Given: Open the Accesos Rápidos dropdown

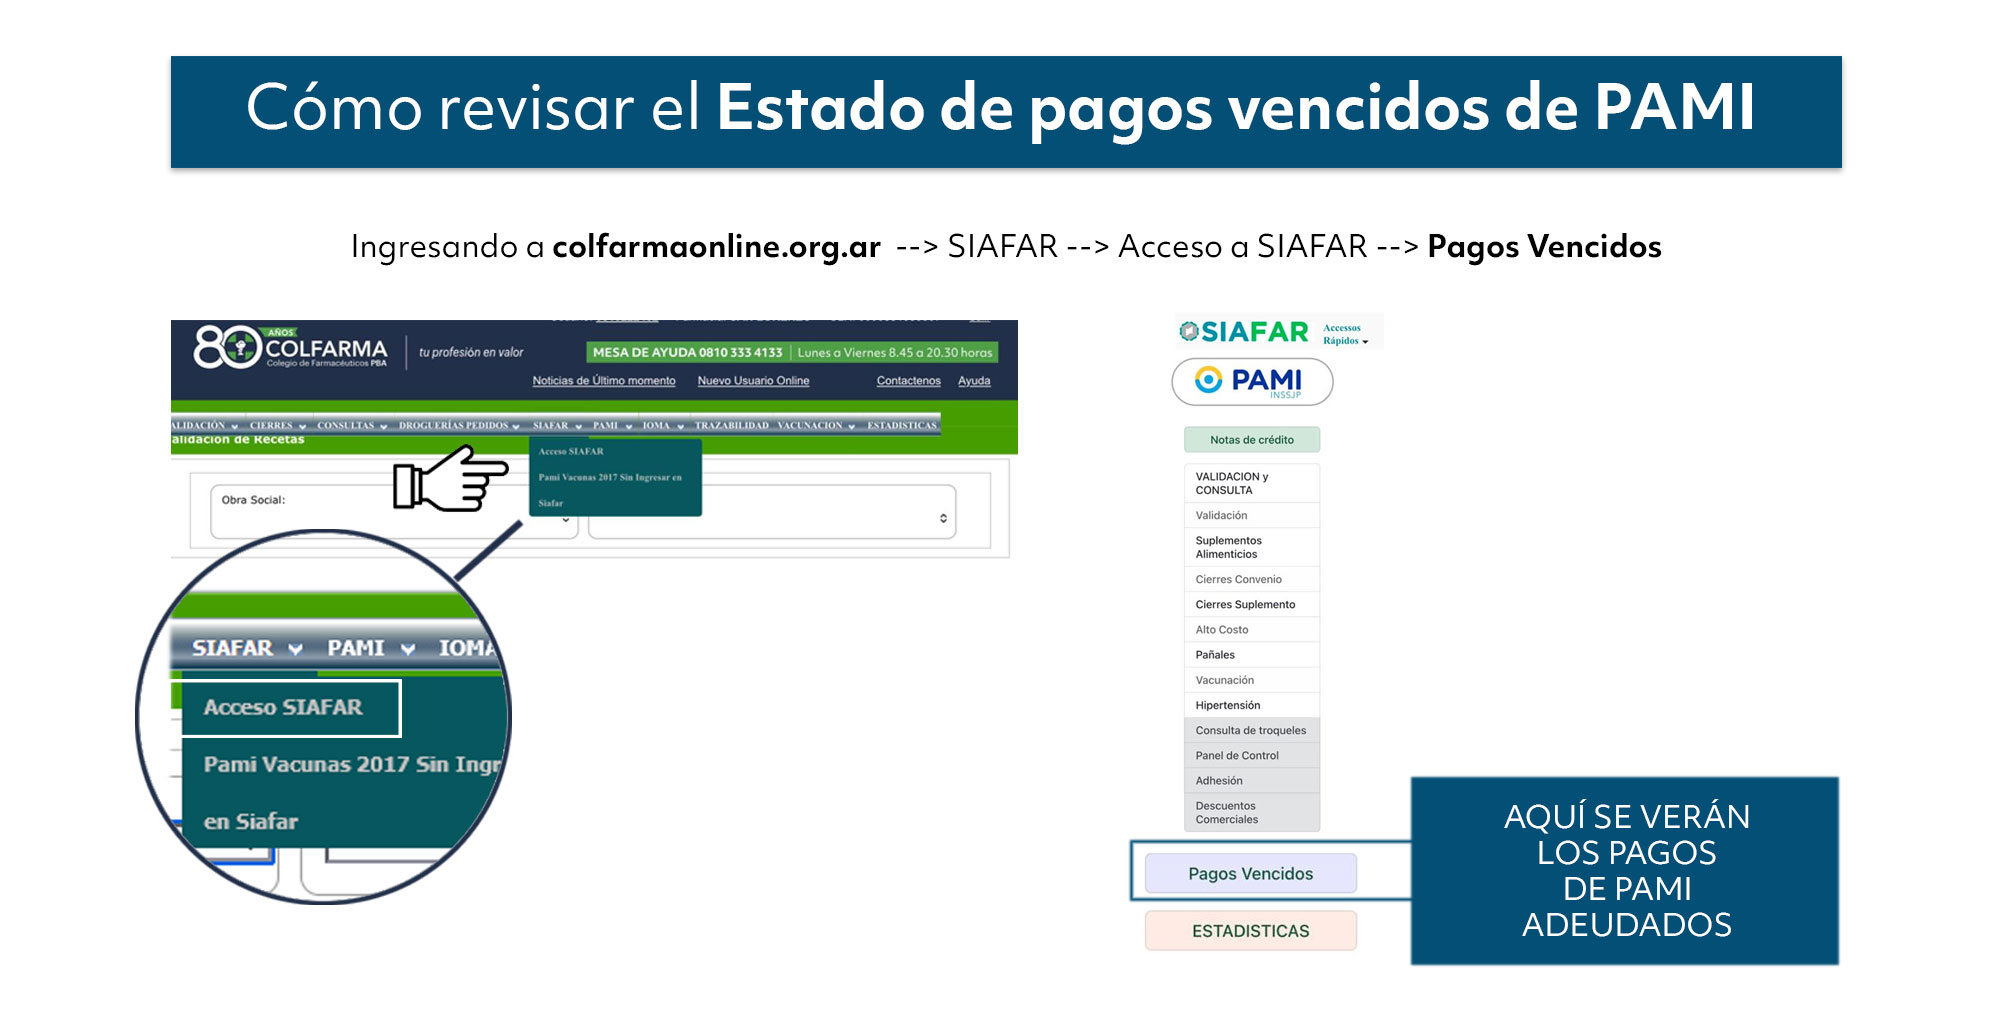Looking at the screenshot, I should [x=1345, y=334].
